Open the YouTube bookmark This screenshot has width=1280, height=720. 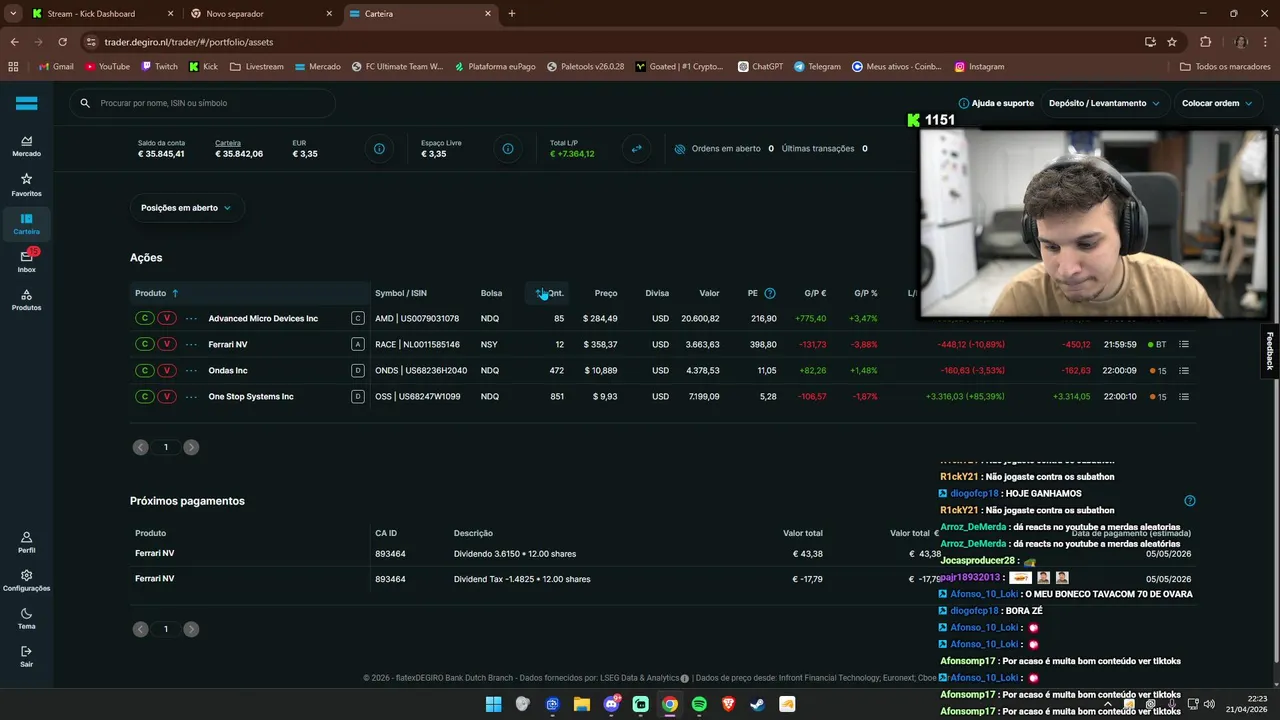tap(107, 67)
